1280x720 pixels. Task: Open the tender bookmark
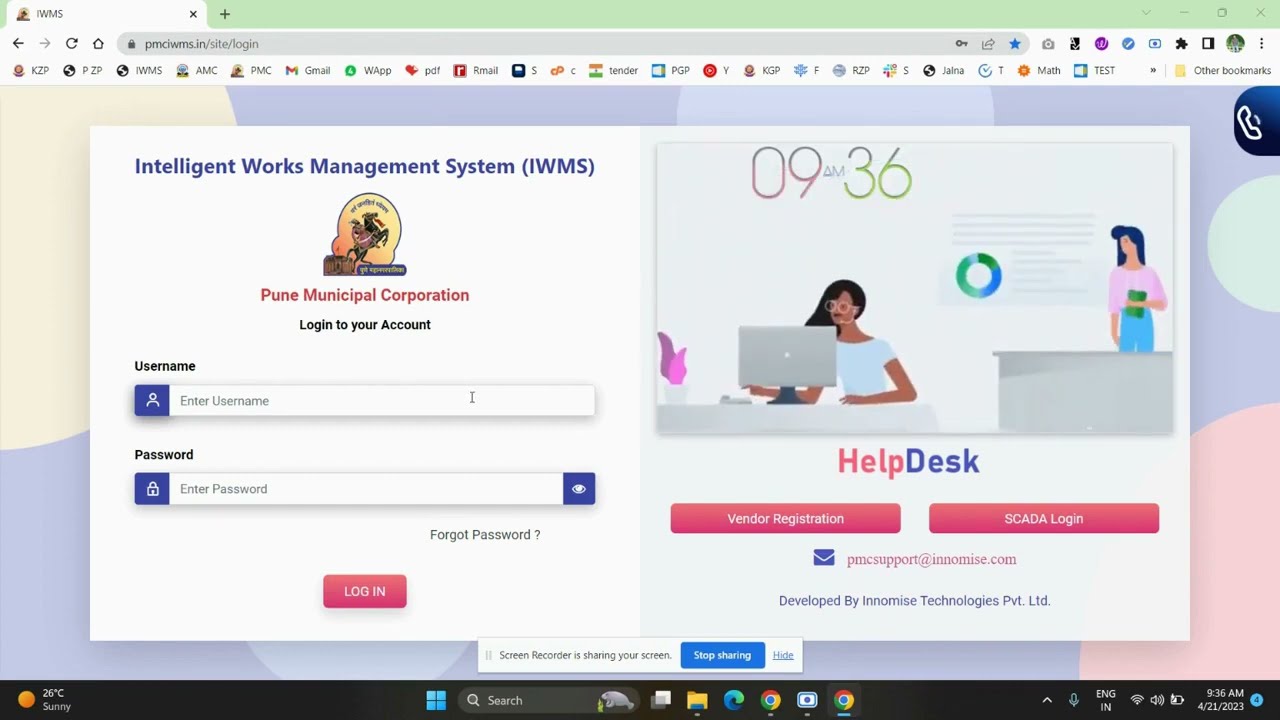click(614, 71)
